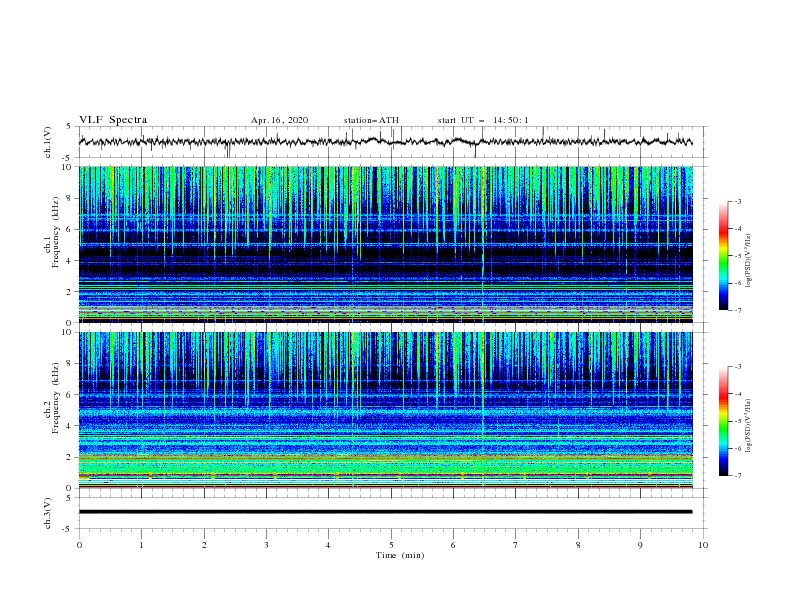792x612 pixels.
Task: Click time axis tick label "7"
Action: (516, 545)
